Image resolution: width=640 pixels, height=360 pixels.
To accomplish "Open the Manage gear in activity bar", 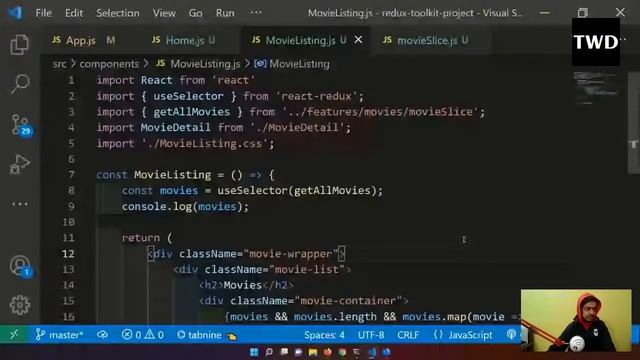I will 20,305.
